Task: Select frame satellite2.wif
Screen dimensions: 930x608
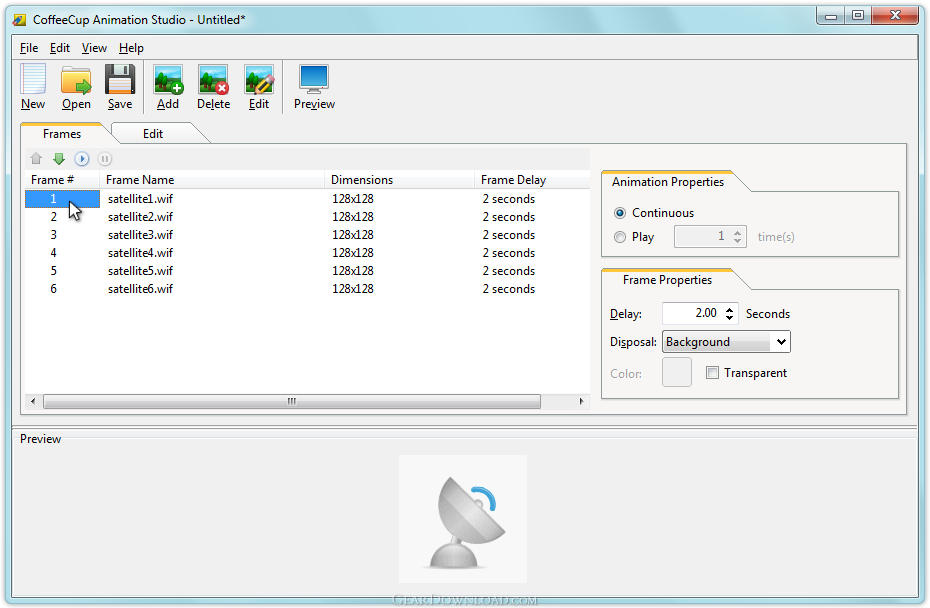Action: coord(140,217)
